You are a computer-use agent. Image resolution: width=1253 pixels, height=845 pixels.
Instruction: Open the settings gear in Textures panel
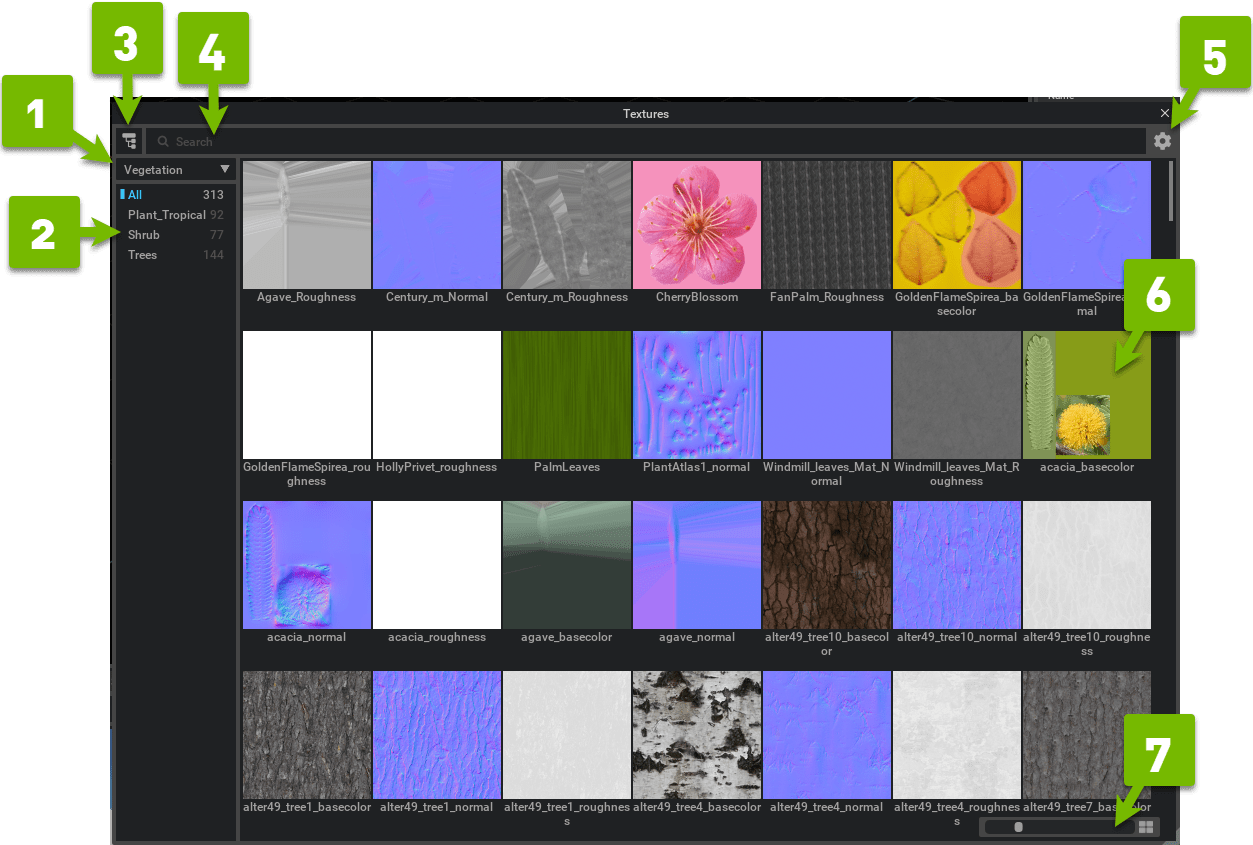click(1161, 141)
